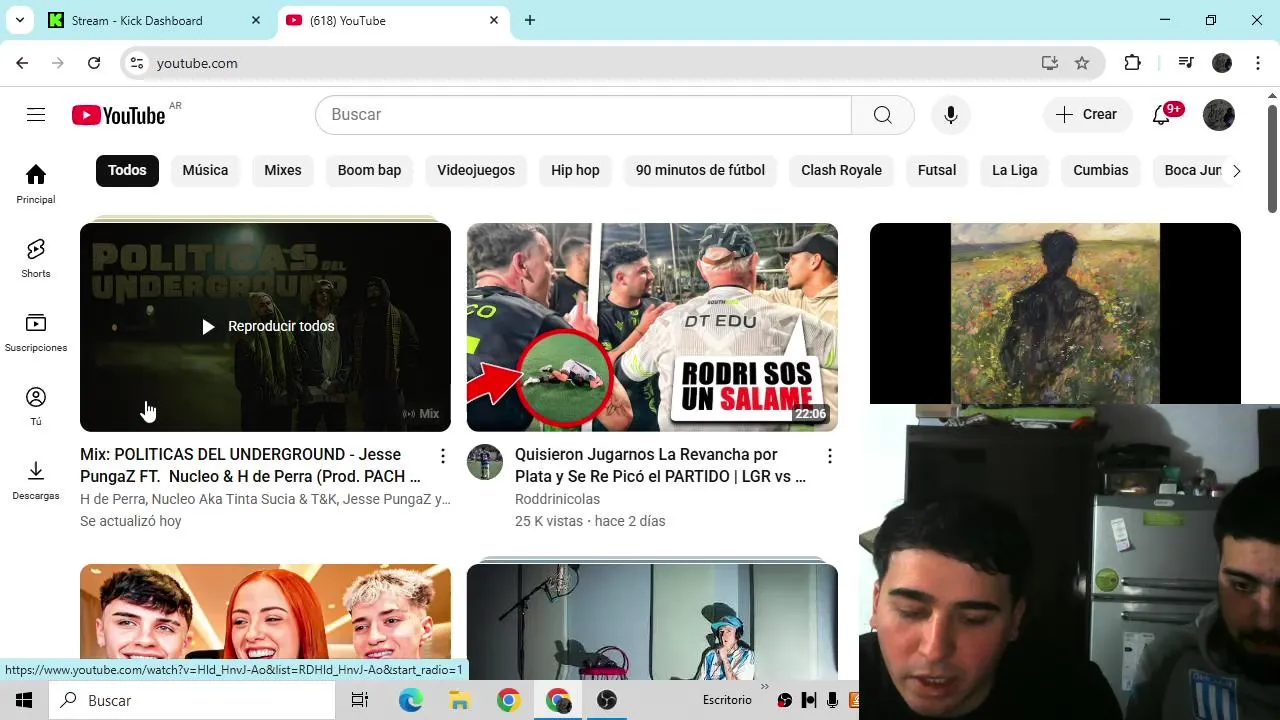Click the site info icon in address bar
1280x720 pixels.
click(x=138, y=63)
